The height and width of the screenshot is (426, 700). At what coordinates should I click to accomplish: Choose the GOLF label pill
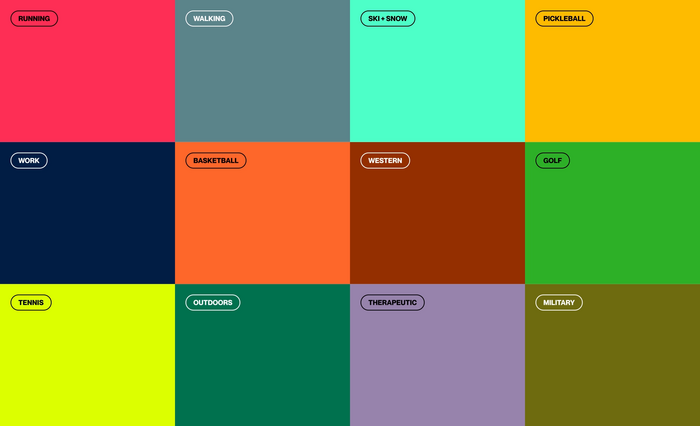552,161
